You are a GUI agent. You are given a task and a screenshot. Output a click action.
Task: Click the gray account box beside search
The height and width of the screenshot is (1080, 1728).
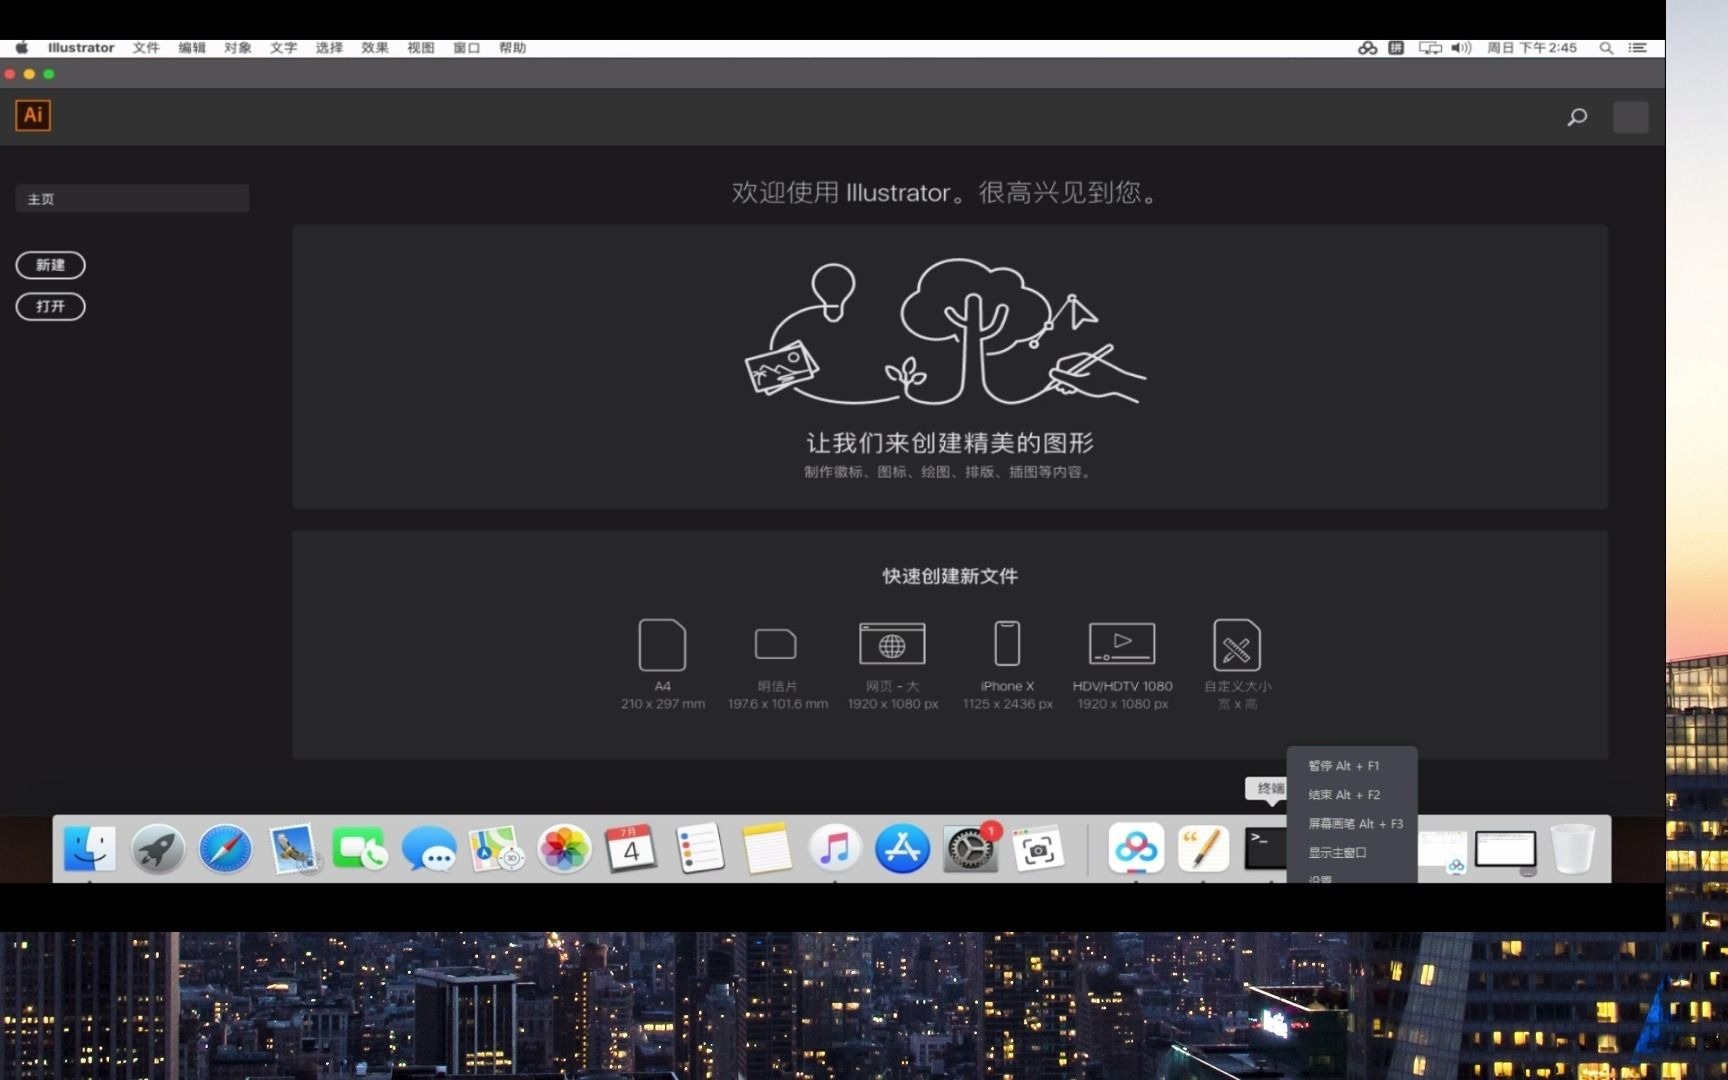1630,117
